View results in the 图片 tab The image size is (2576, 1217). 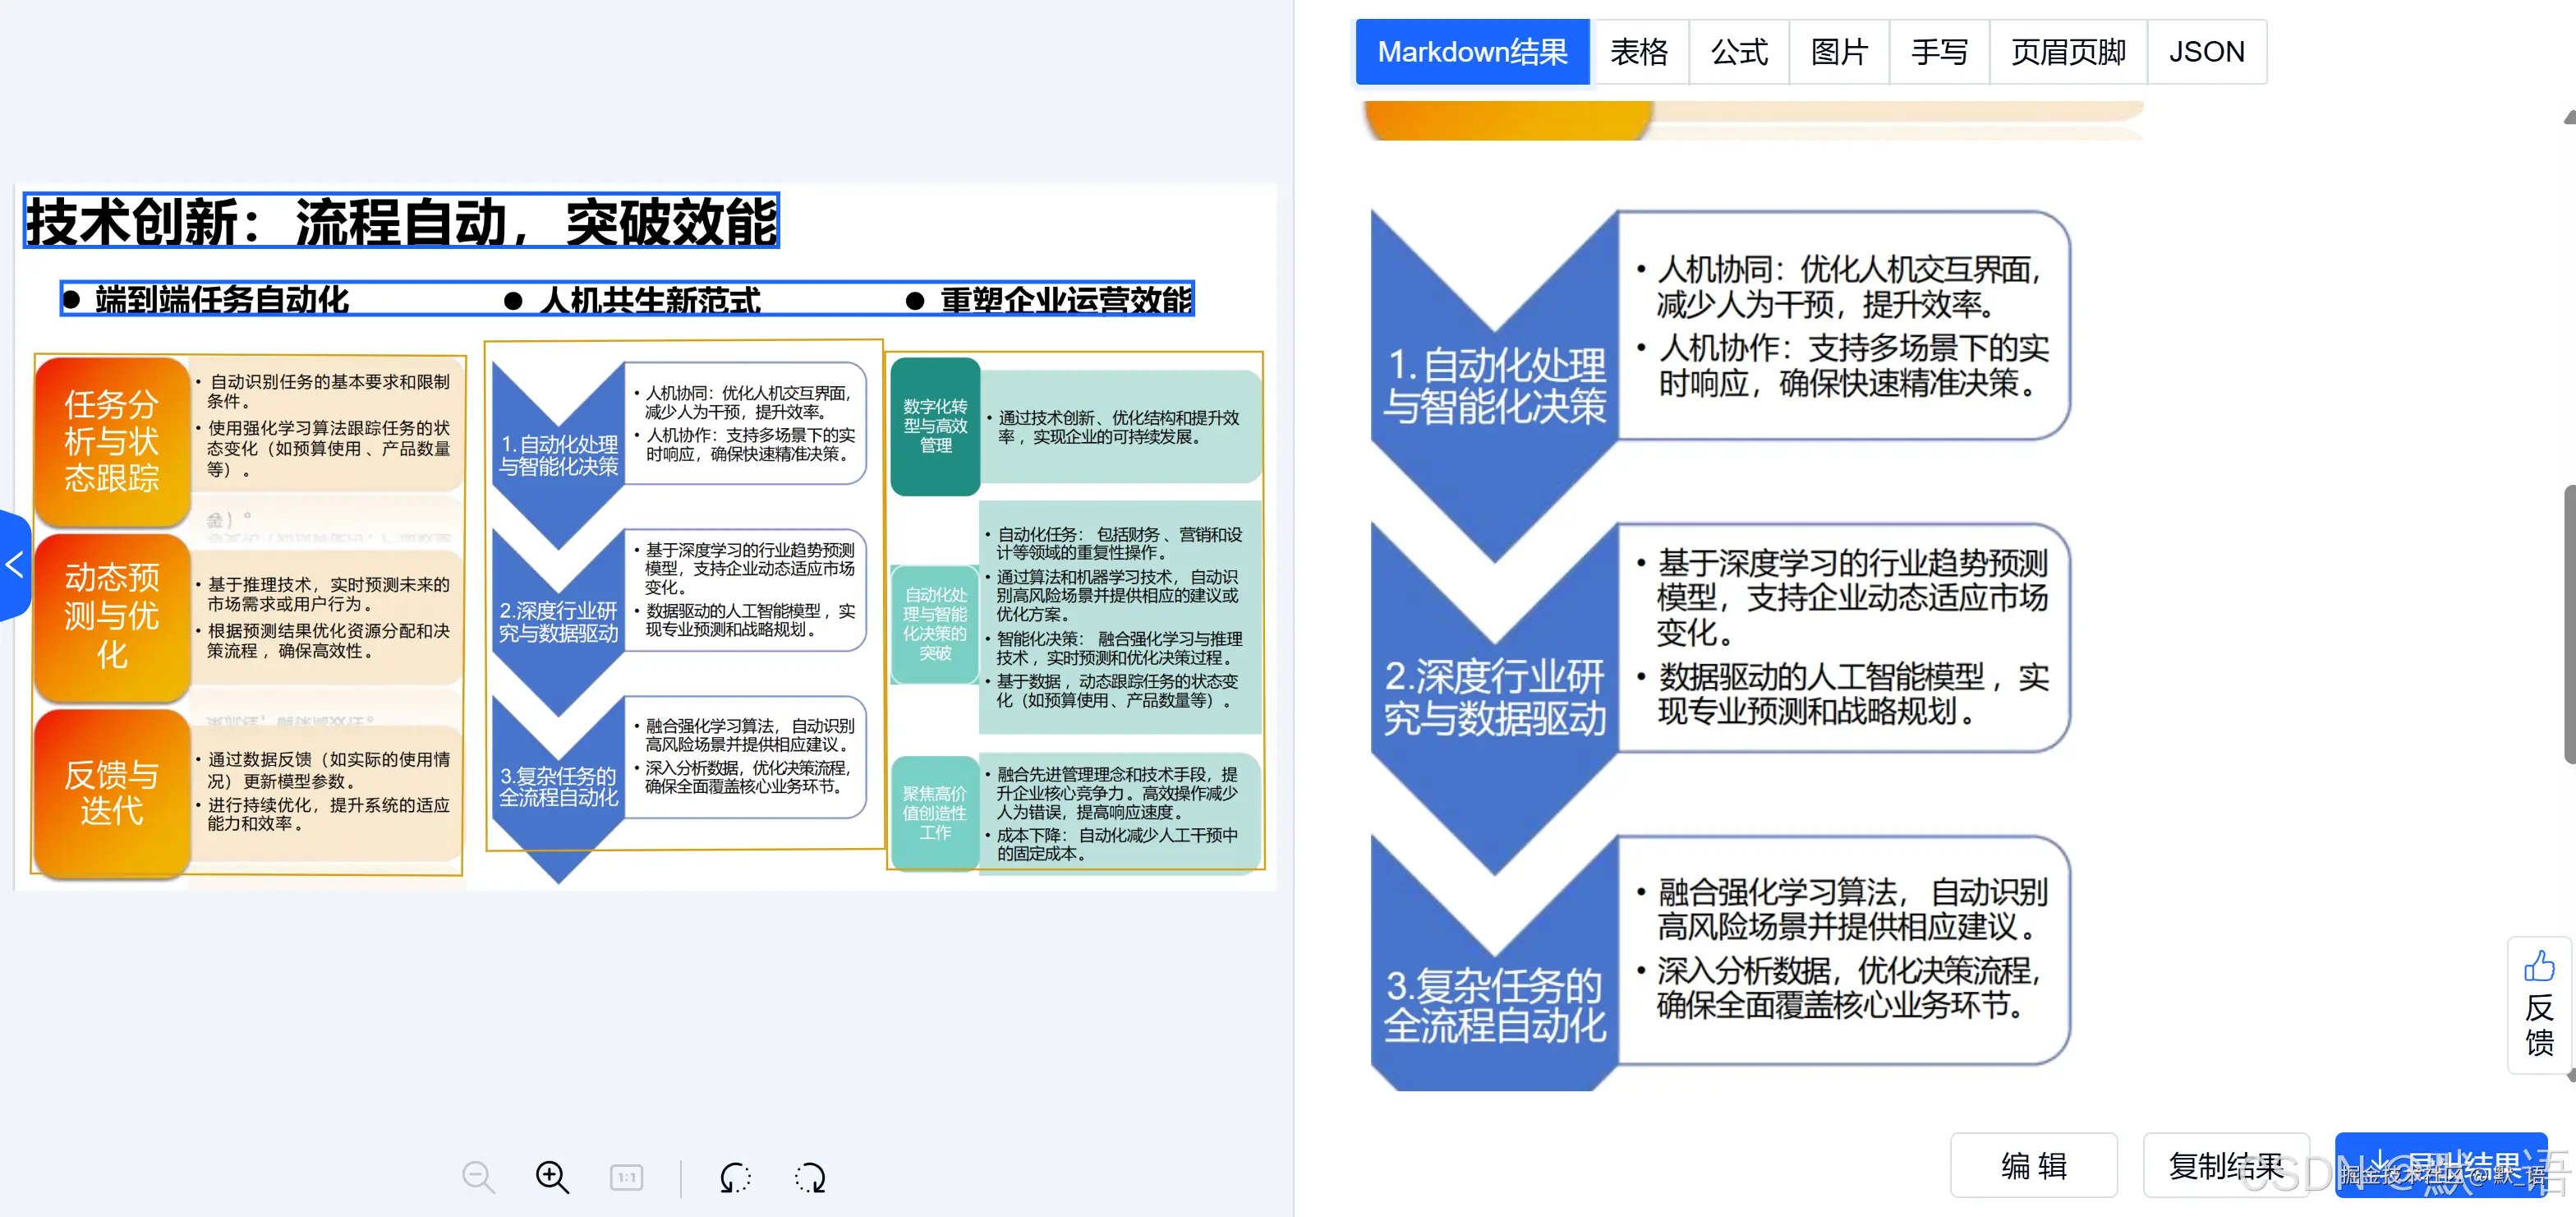(x=1838, y=51)
